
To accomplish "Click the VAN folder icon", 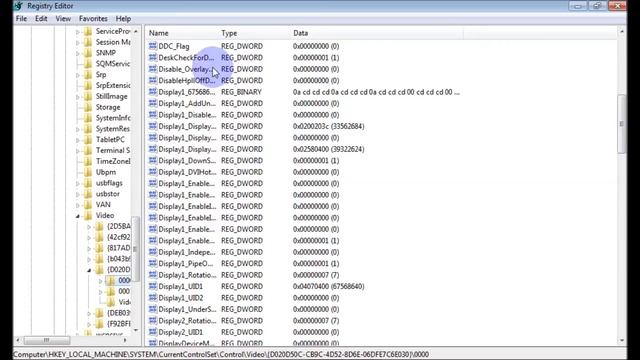I will (88, 204).
